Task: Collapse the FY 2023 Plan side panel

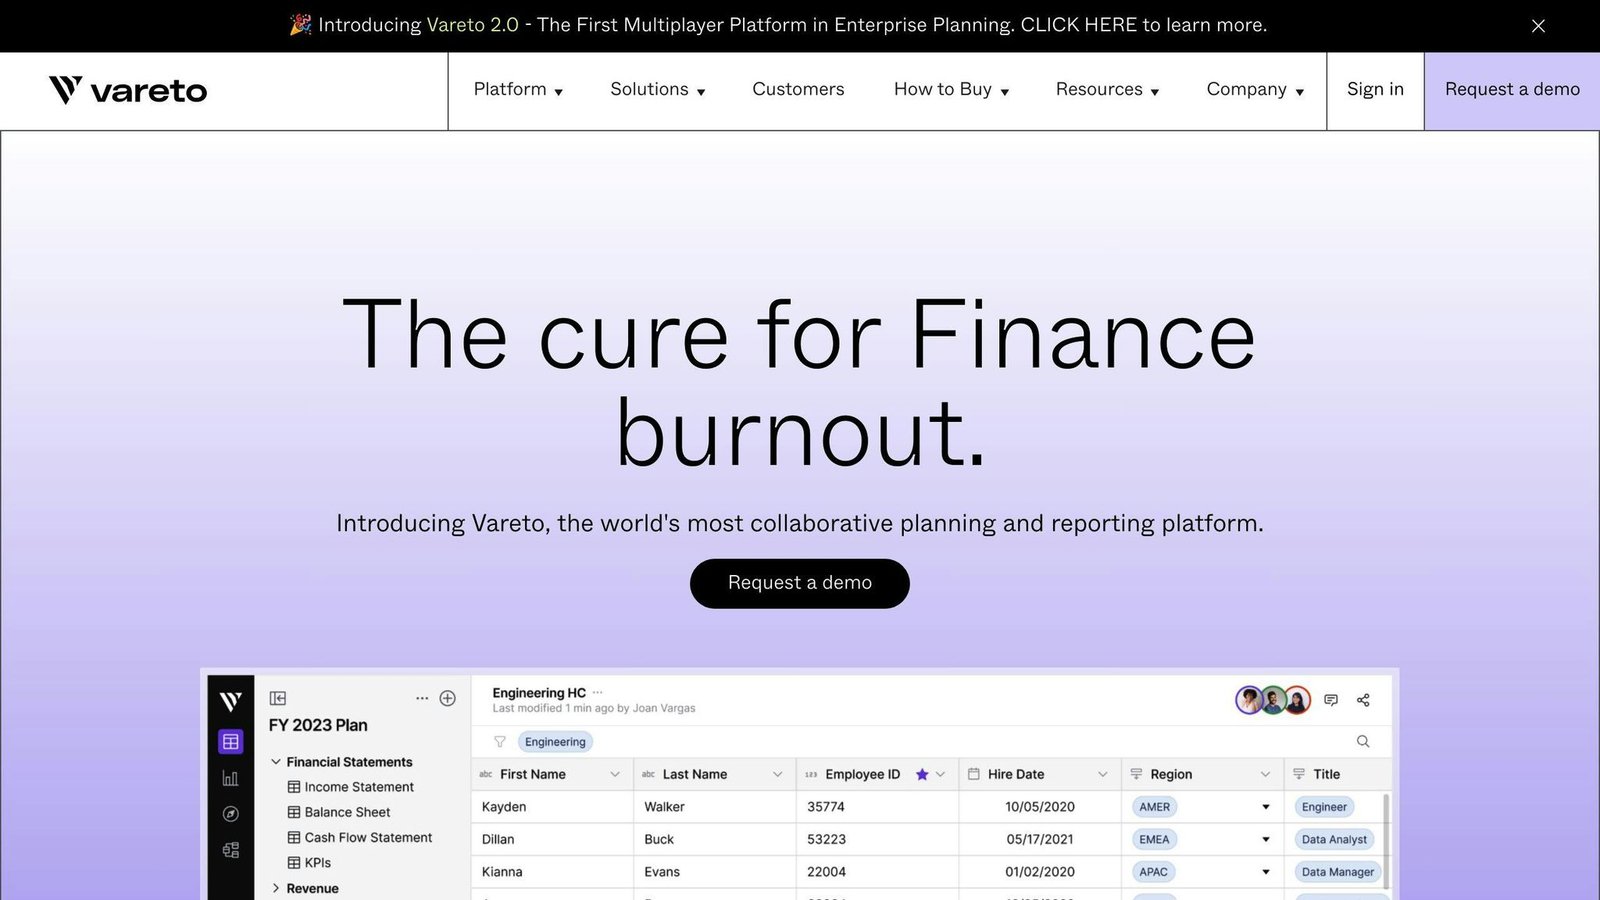Action: tap(278, 698)
